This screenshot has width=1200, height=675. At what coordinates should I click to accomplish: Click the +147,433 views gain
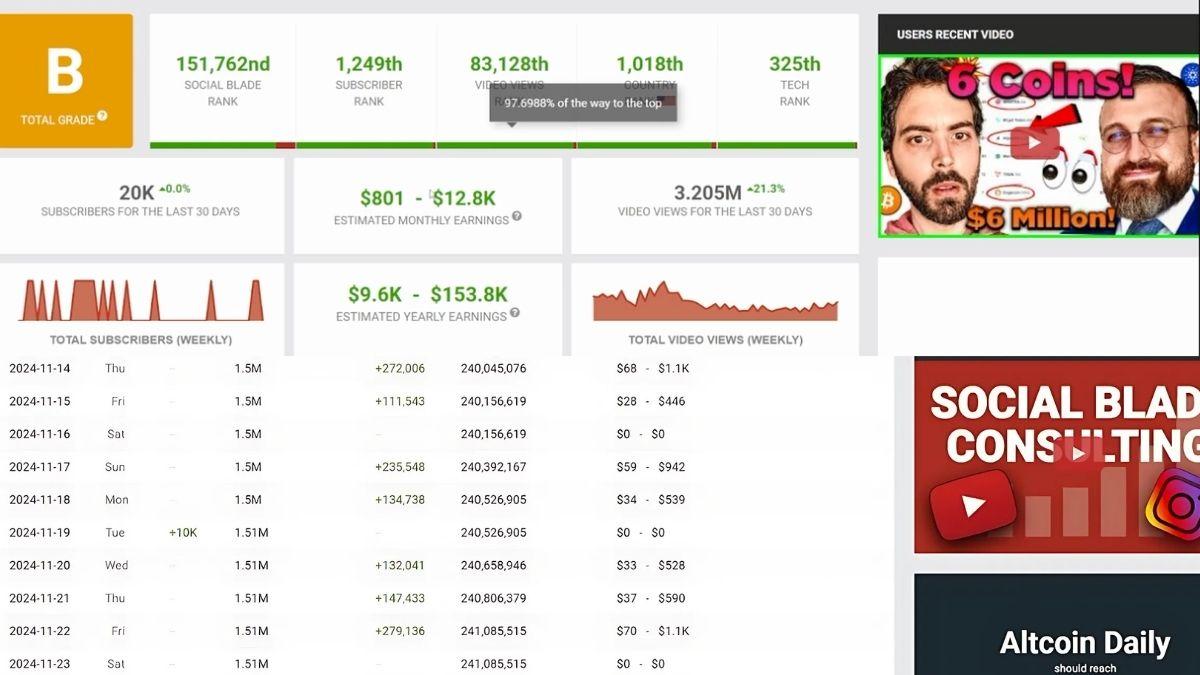pyautogui.click(x=400, y=598)
